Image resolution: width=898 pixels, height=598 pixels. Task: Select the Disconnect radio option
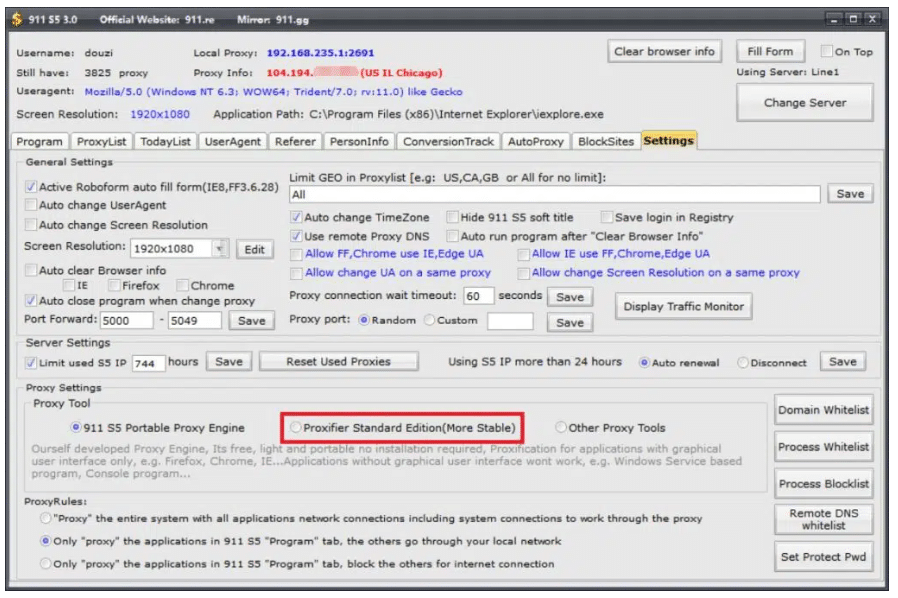(x=743, y=363)
